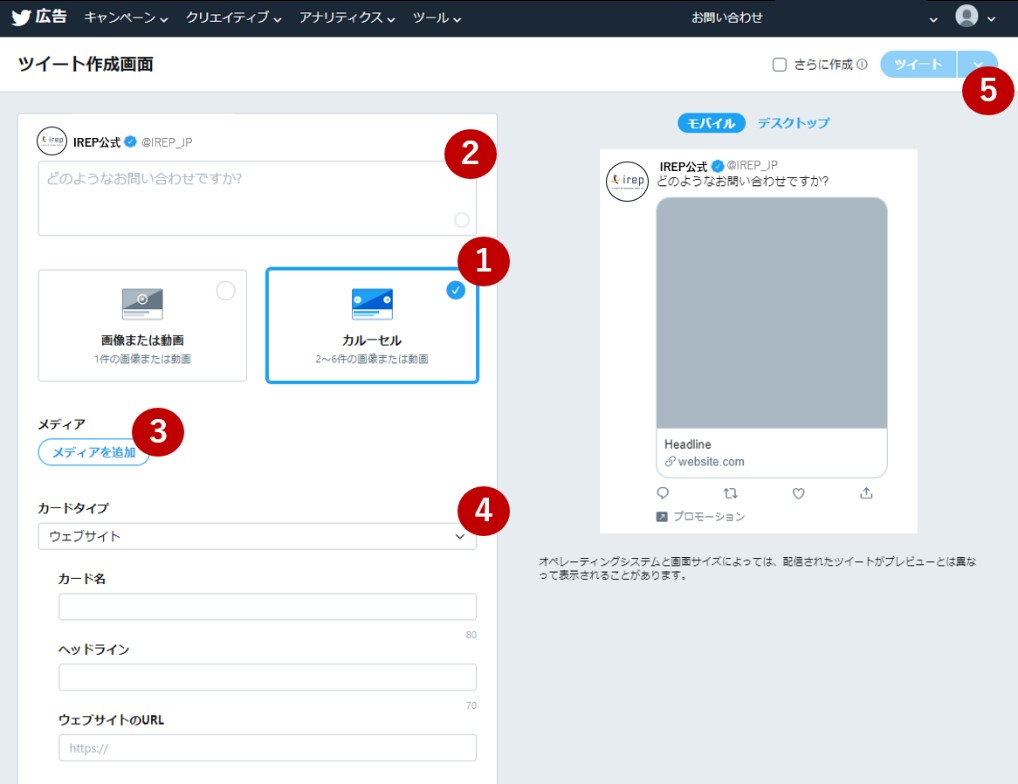Click the メディアを追加 button
1018x784 pixels.
94,452
